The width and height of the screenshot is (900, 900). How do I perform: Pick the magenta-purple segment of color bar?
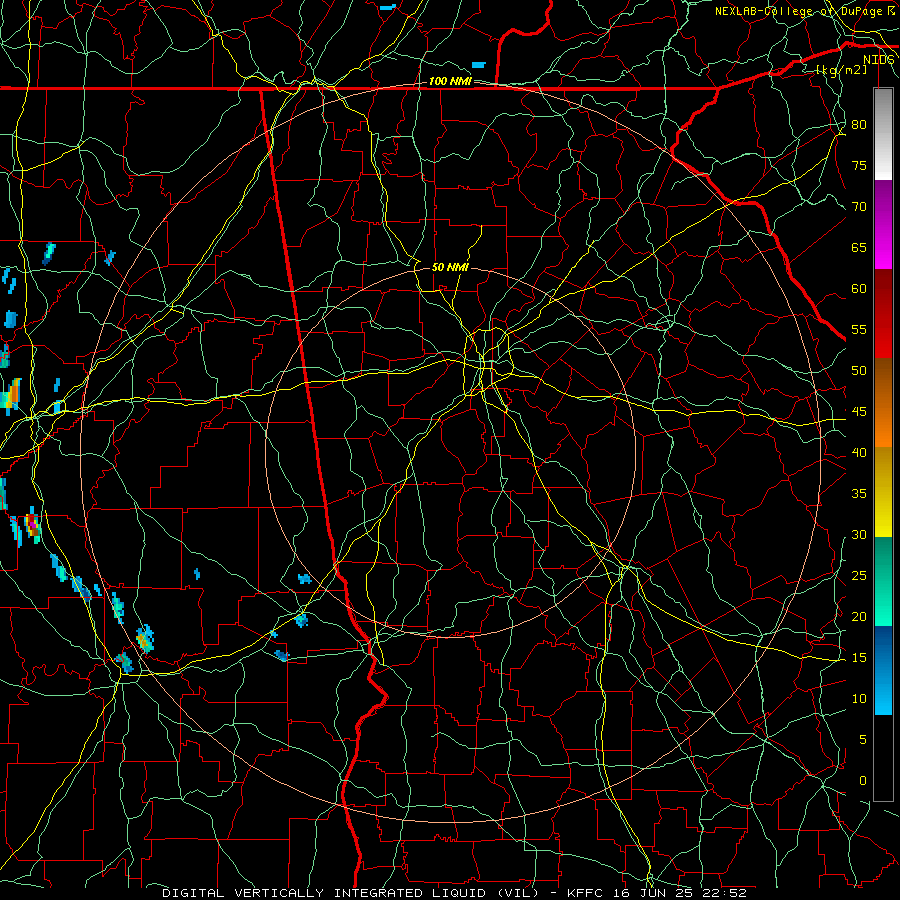click(x=883, y=224)
